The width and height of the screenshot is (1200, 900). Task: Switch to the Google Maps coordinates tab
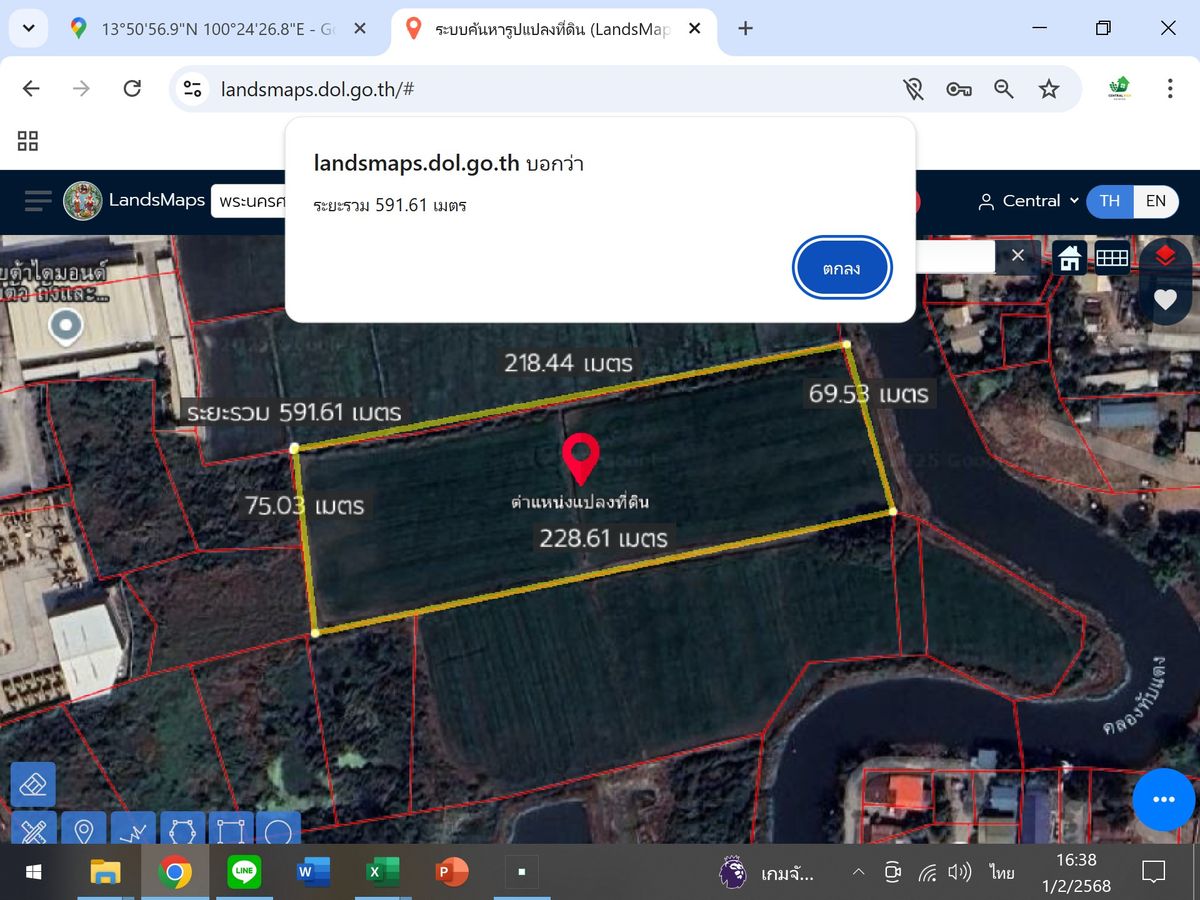point(217,29)
